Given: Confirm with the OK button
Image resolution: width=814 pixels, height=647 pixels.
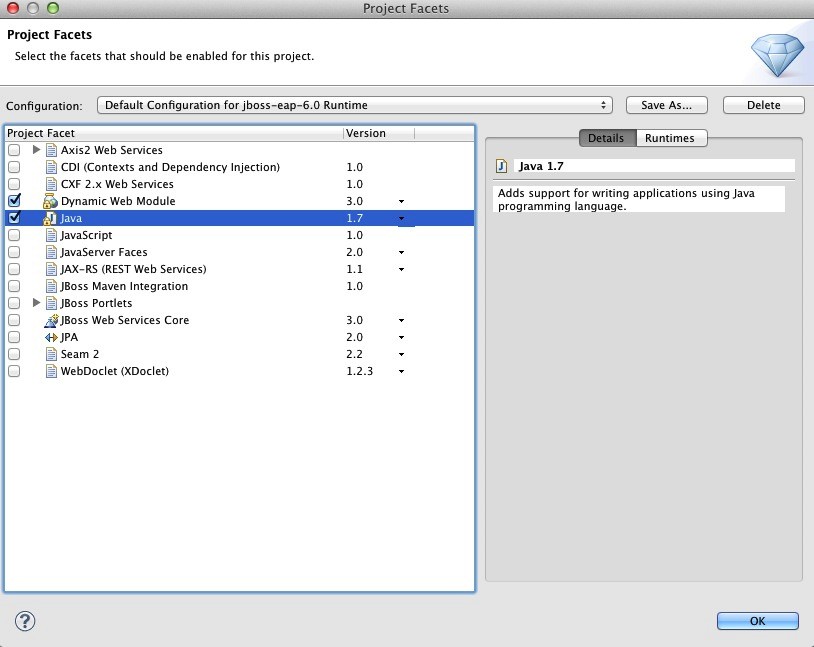Looking at the screenshot, I should [x=757, y=621].
